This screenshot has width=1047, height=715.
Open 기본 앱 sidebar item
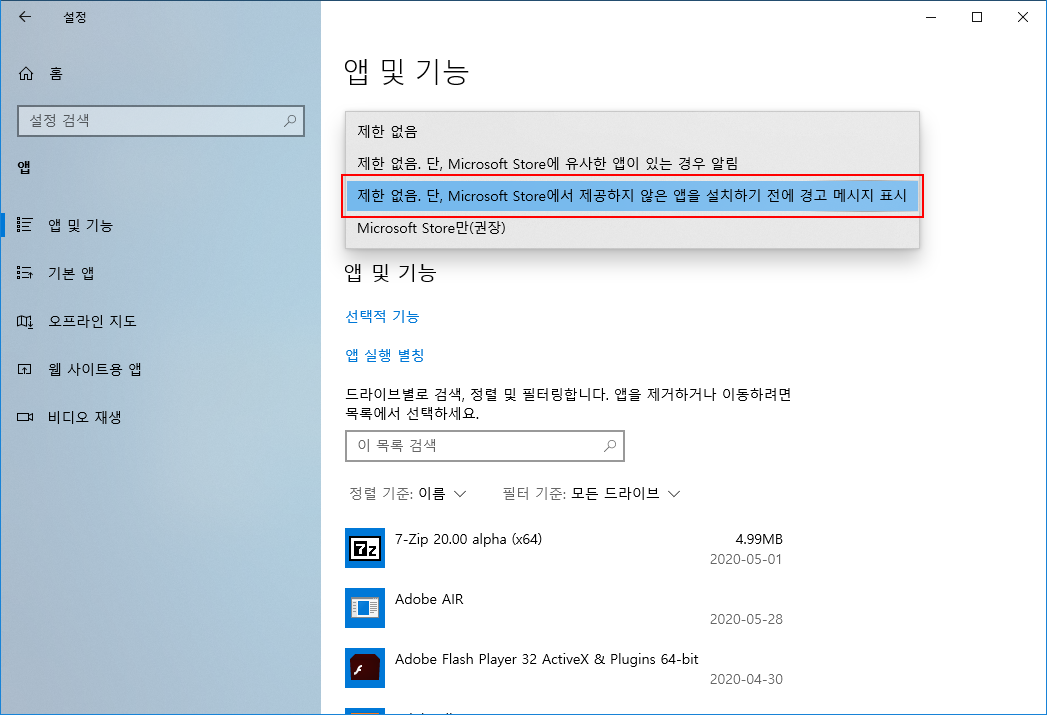pyautogui.click(x=160, y=273)
